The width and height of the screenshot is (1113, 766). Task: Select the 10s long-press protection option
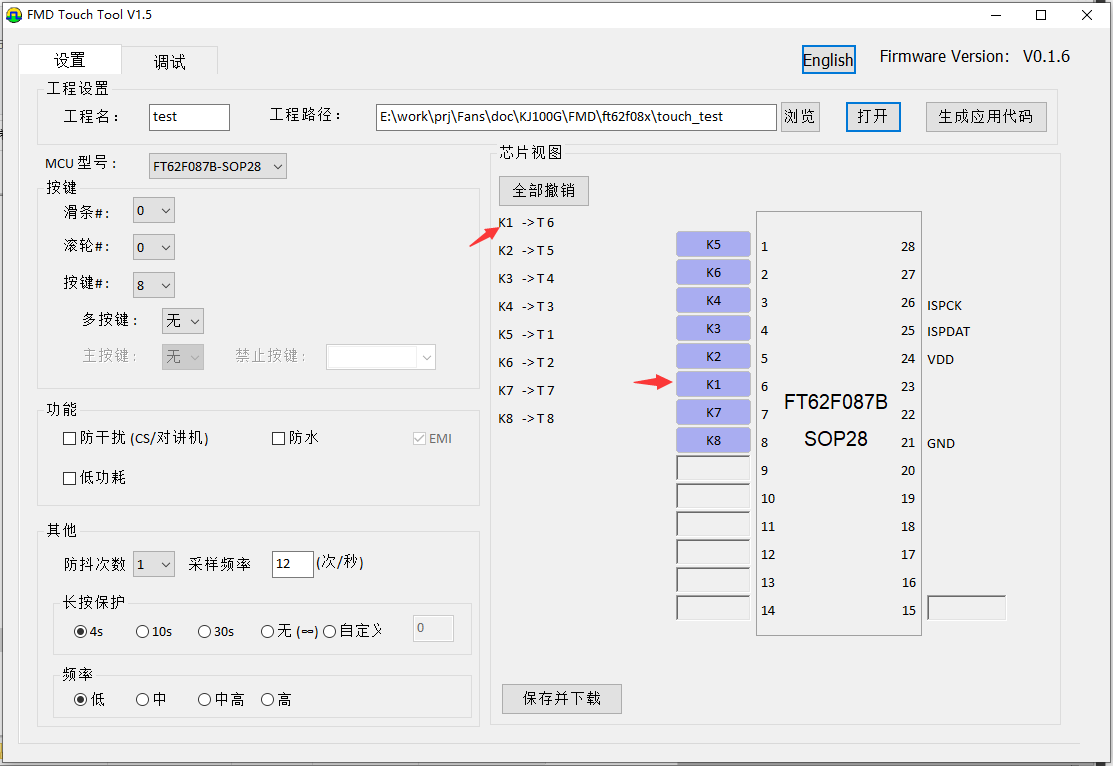point(143,631)
